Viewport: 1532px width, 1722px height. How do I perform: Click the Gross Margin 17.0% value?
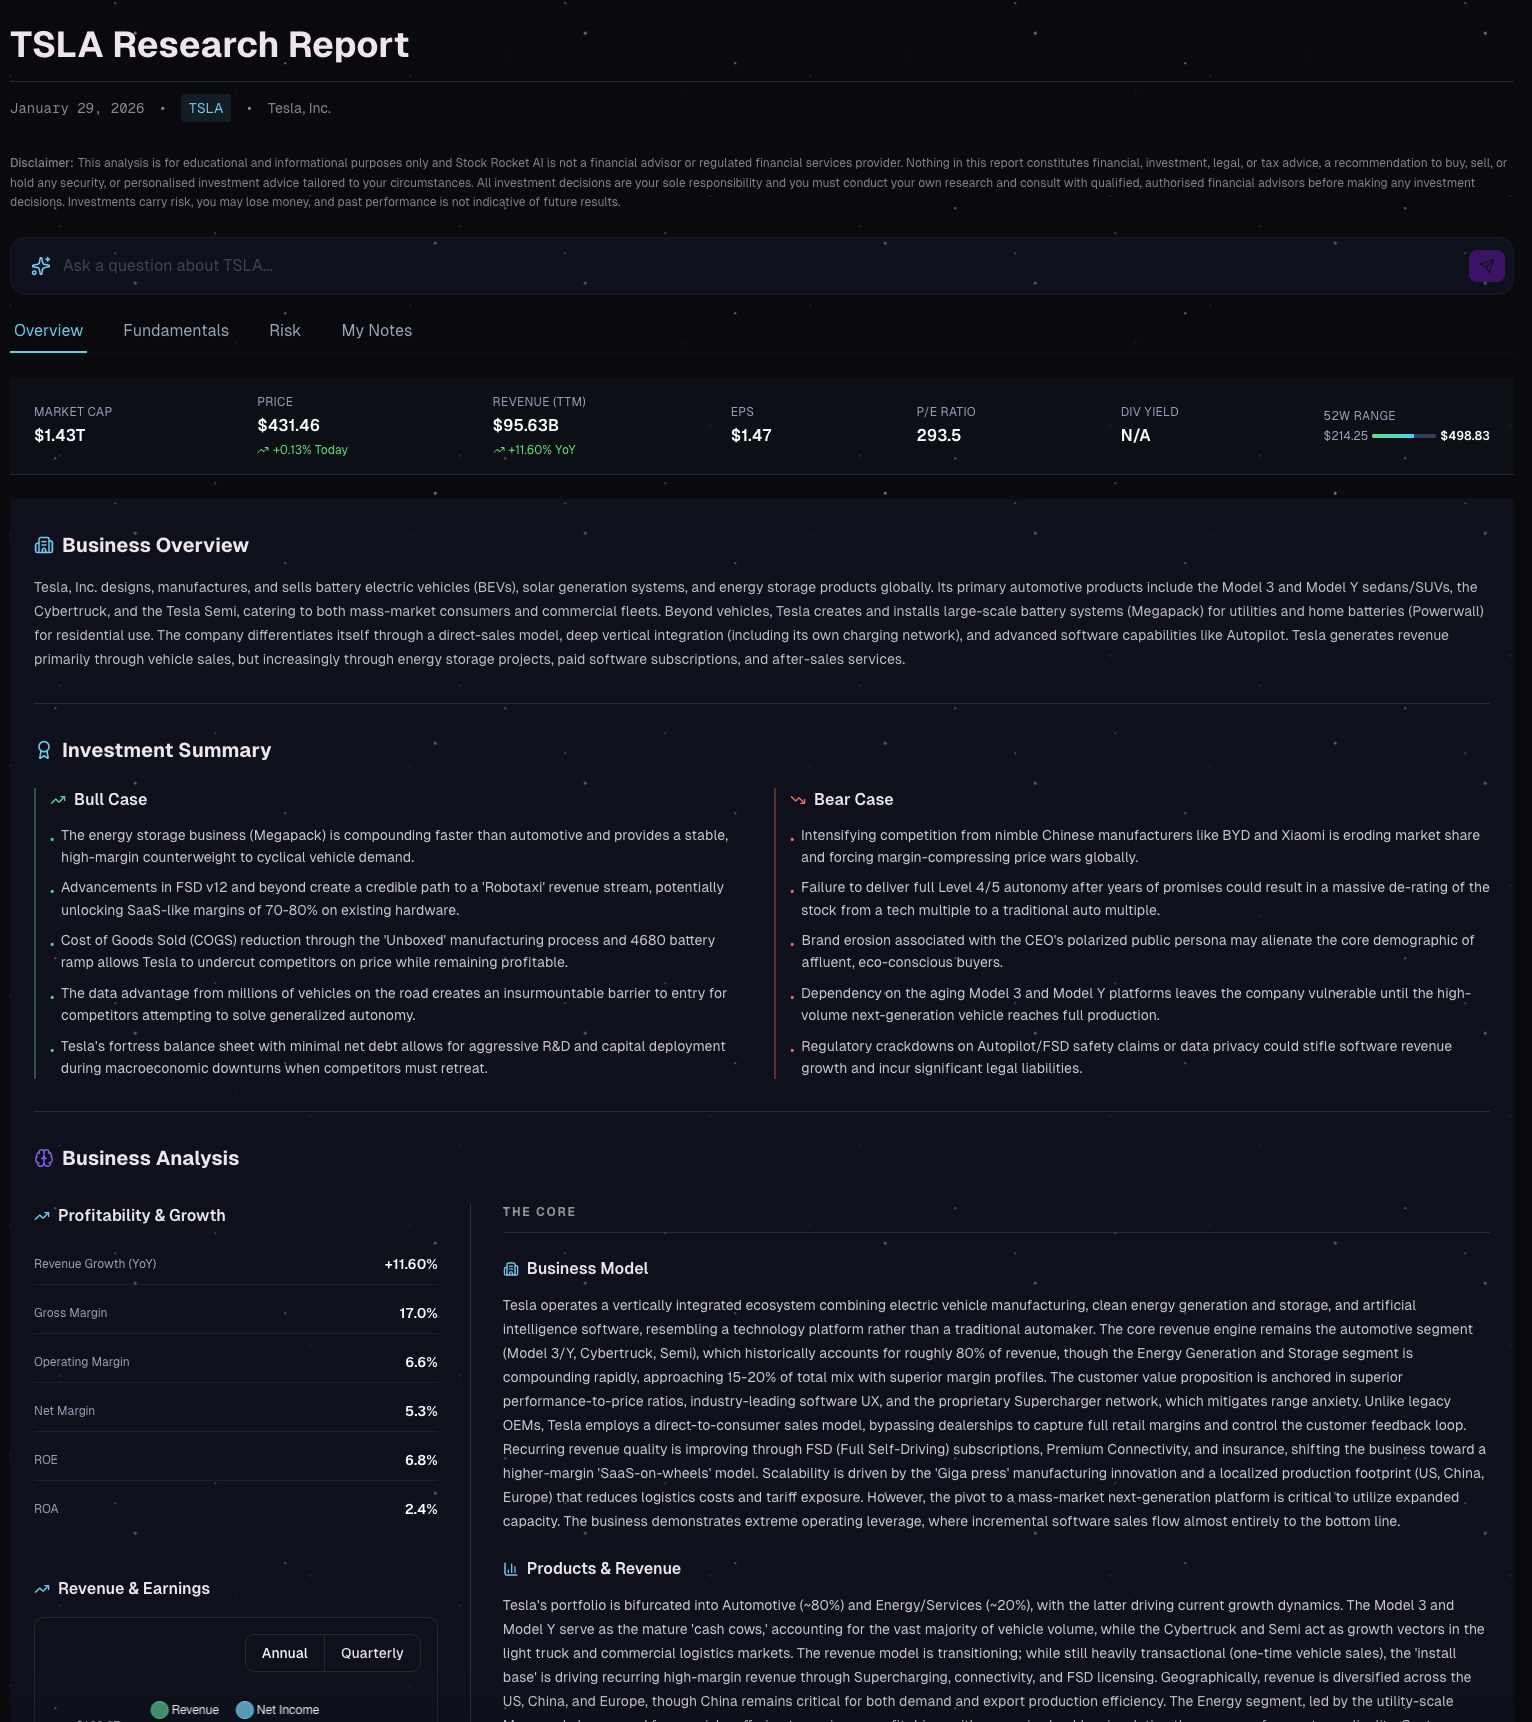[419, 1313]
